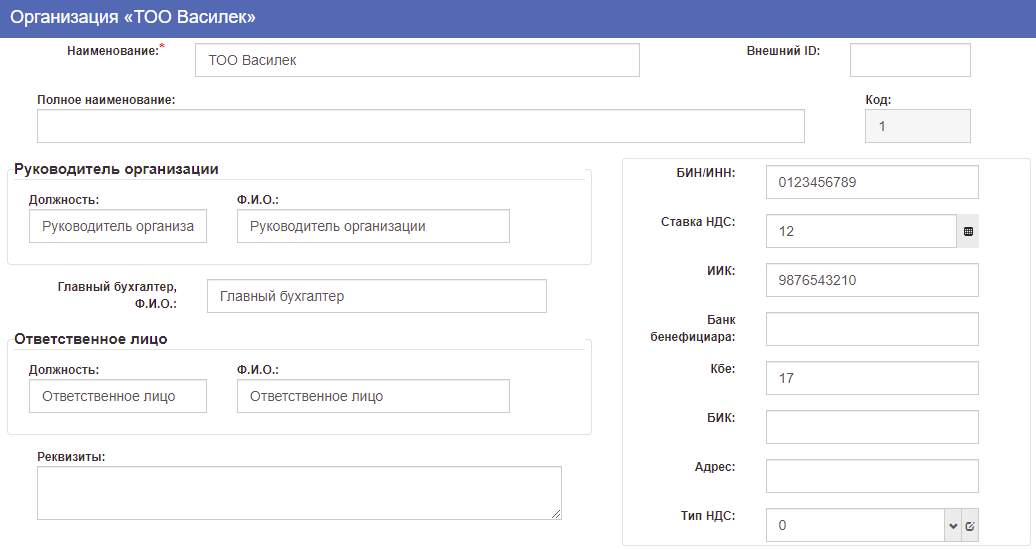Image resolution: width=1036 pixels, height=549 pixels.
Task: Focus the Ставка НДС field showing 12
Action: 861,231
